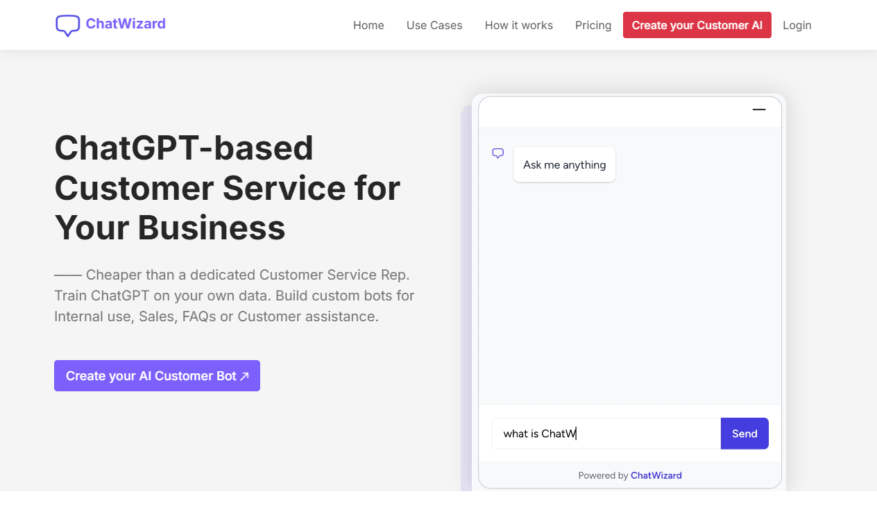Viewport: 877px width, 528px height.
Task: Open the ChatWizard brand name link
Action: pyautogui.click(x=125, y=24)
